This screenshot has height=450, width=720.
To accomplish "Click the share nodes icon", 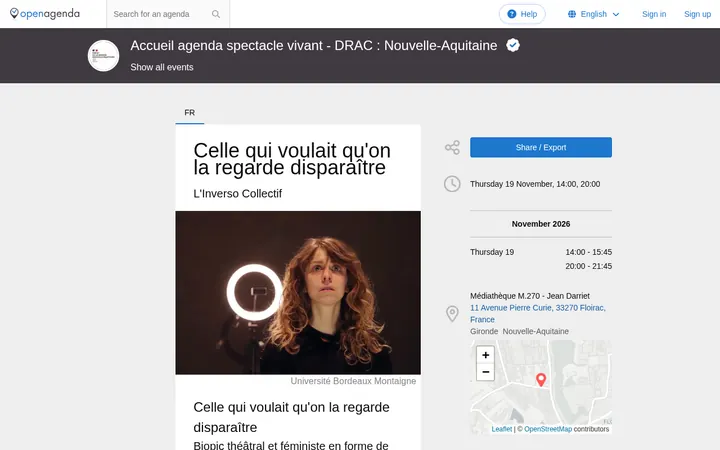I will [452, 147].
